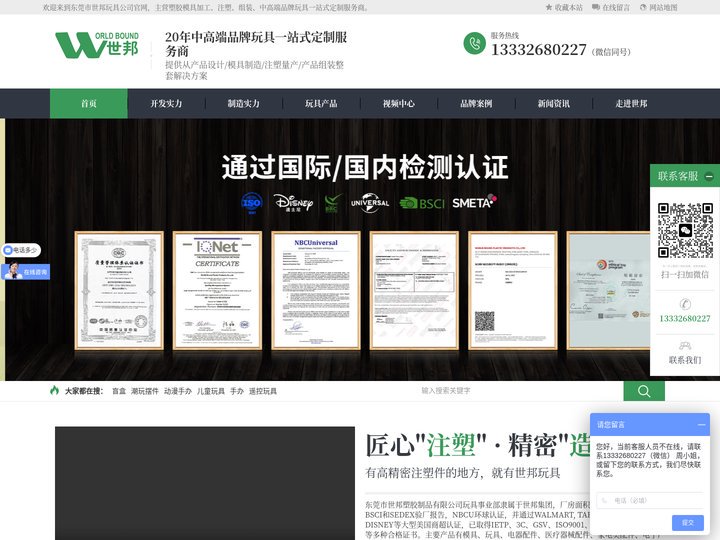Click the 在线留言 link
The height and width of the screenshot is (540, 720).
point(616,7)
